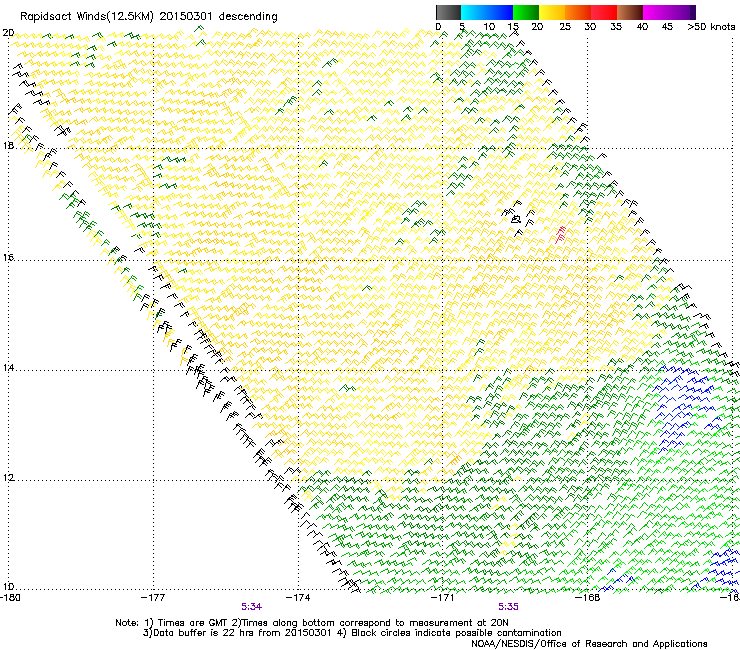The width and height of the screenshot is (740, 650).
Task: Click latitude label '12' on left axis
Action: [8, 478]
